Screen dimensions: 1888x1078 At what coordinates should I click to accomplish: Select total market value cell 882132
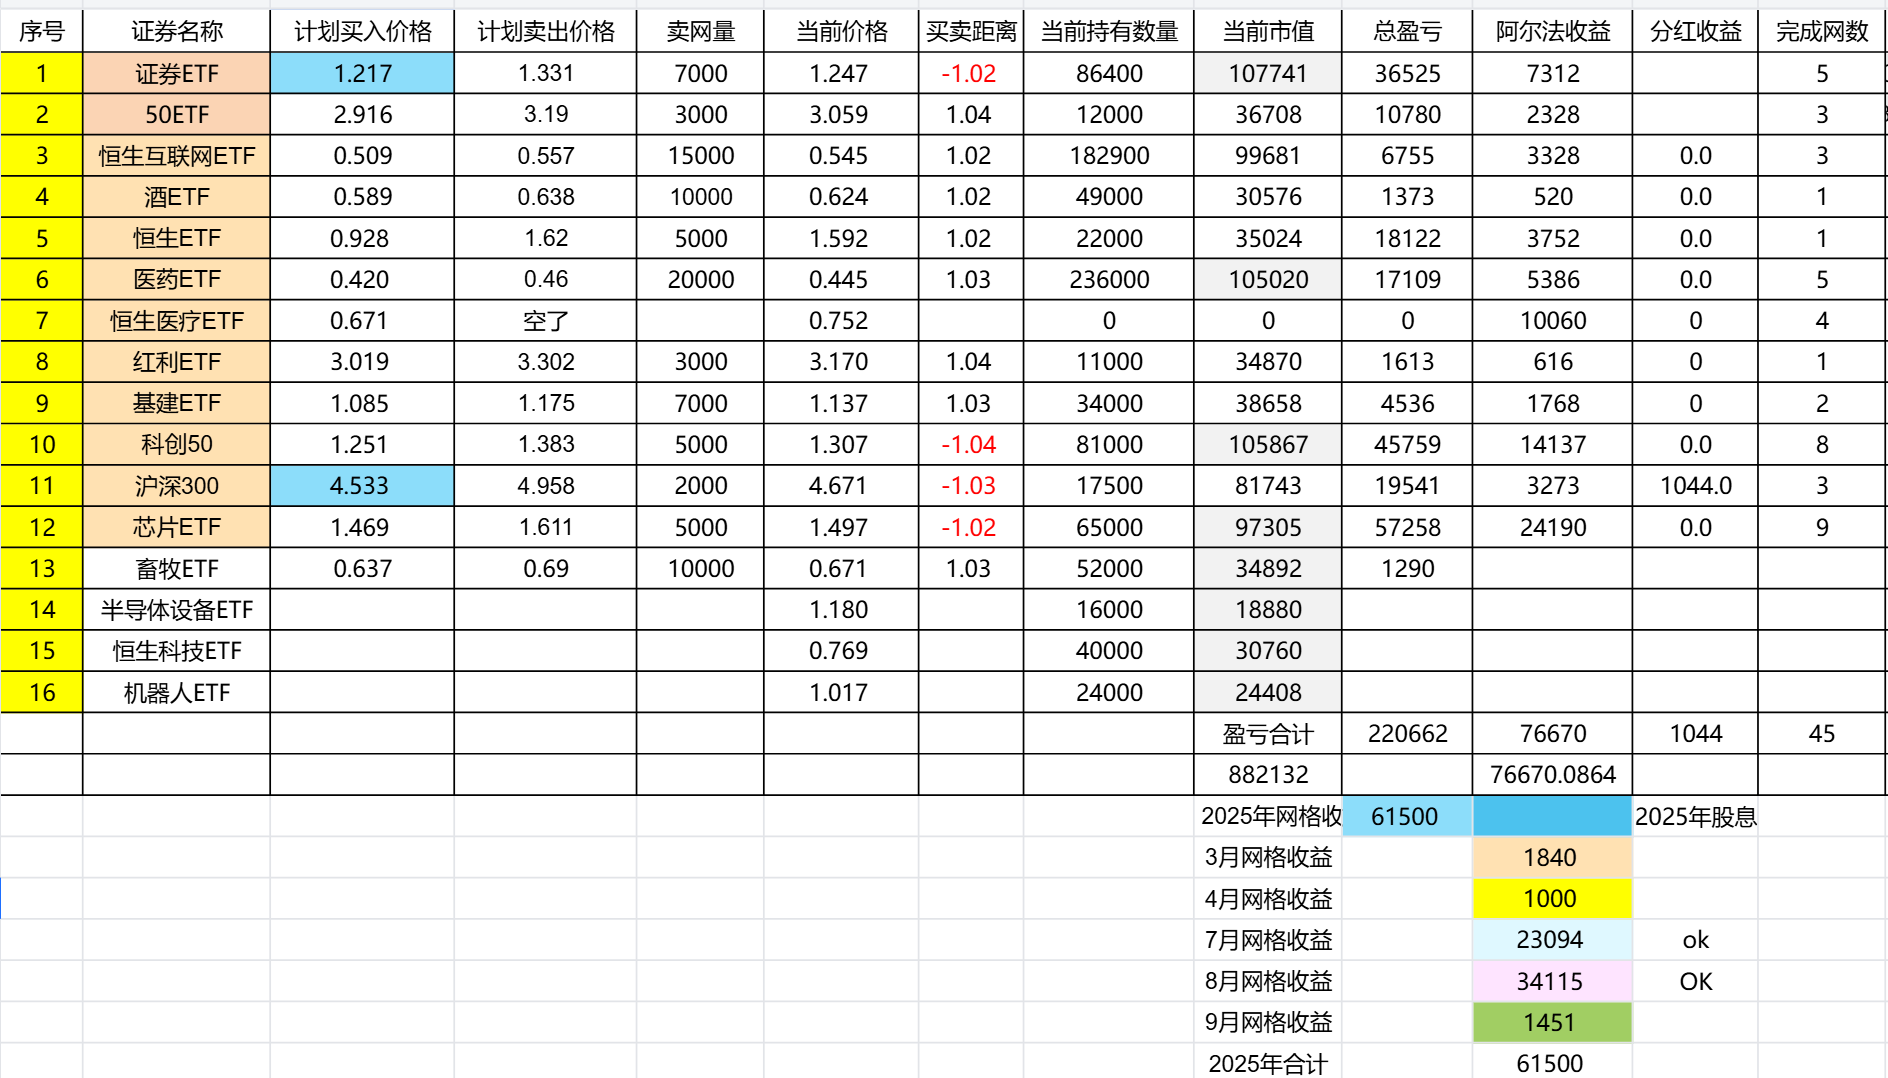pyautogui.click(x=1268, y=775)
